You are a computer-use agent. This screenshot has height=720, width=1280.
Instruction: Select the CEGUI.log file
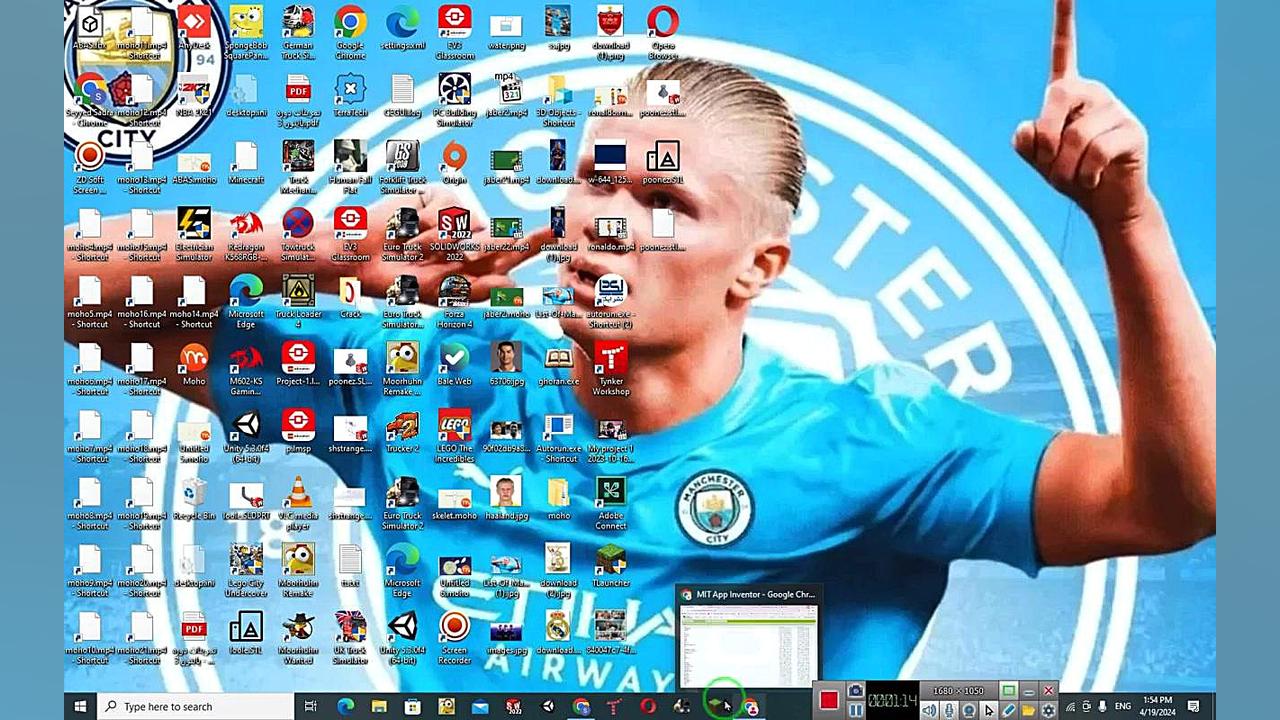402,98
